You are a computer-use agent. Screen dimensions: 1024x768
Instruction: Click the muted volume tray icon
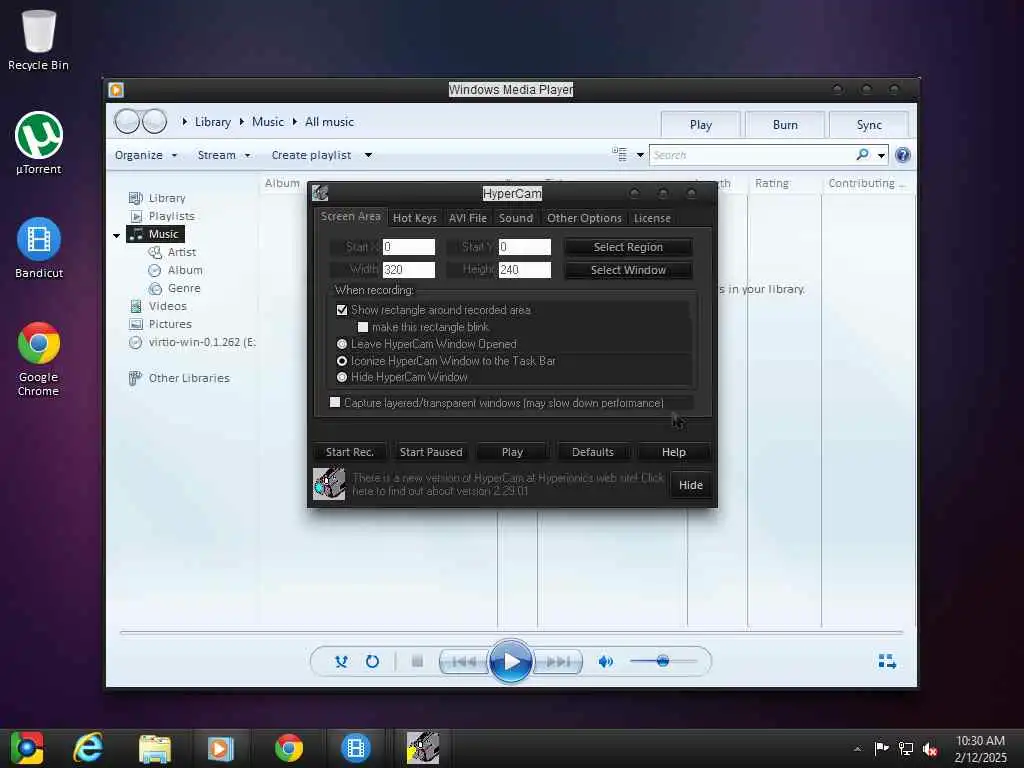coord(930,748)
